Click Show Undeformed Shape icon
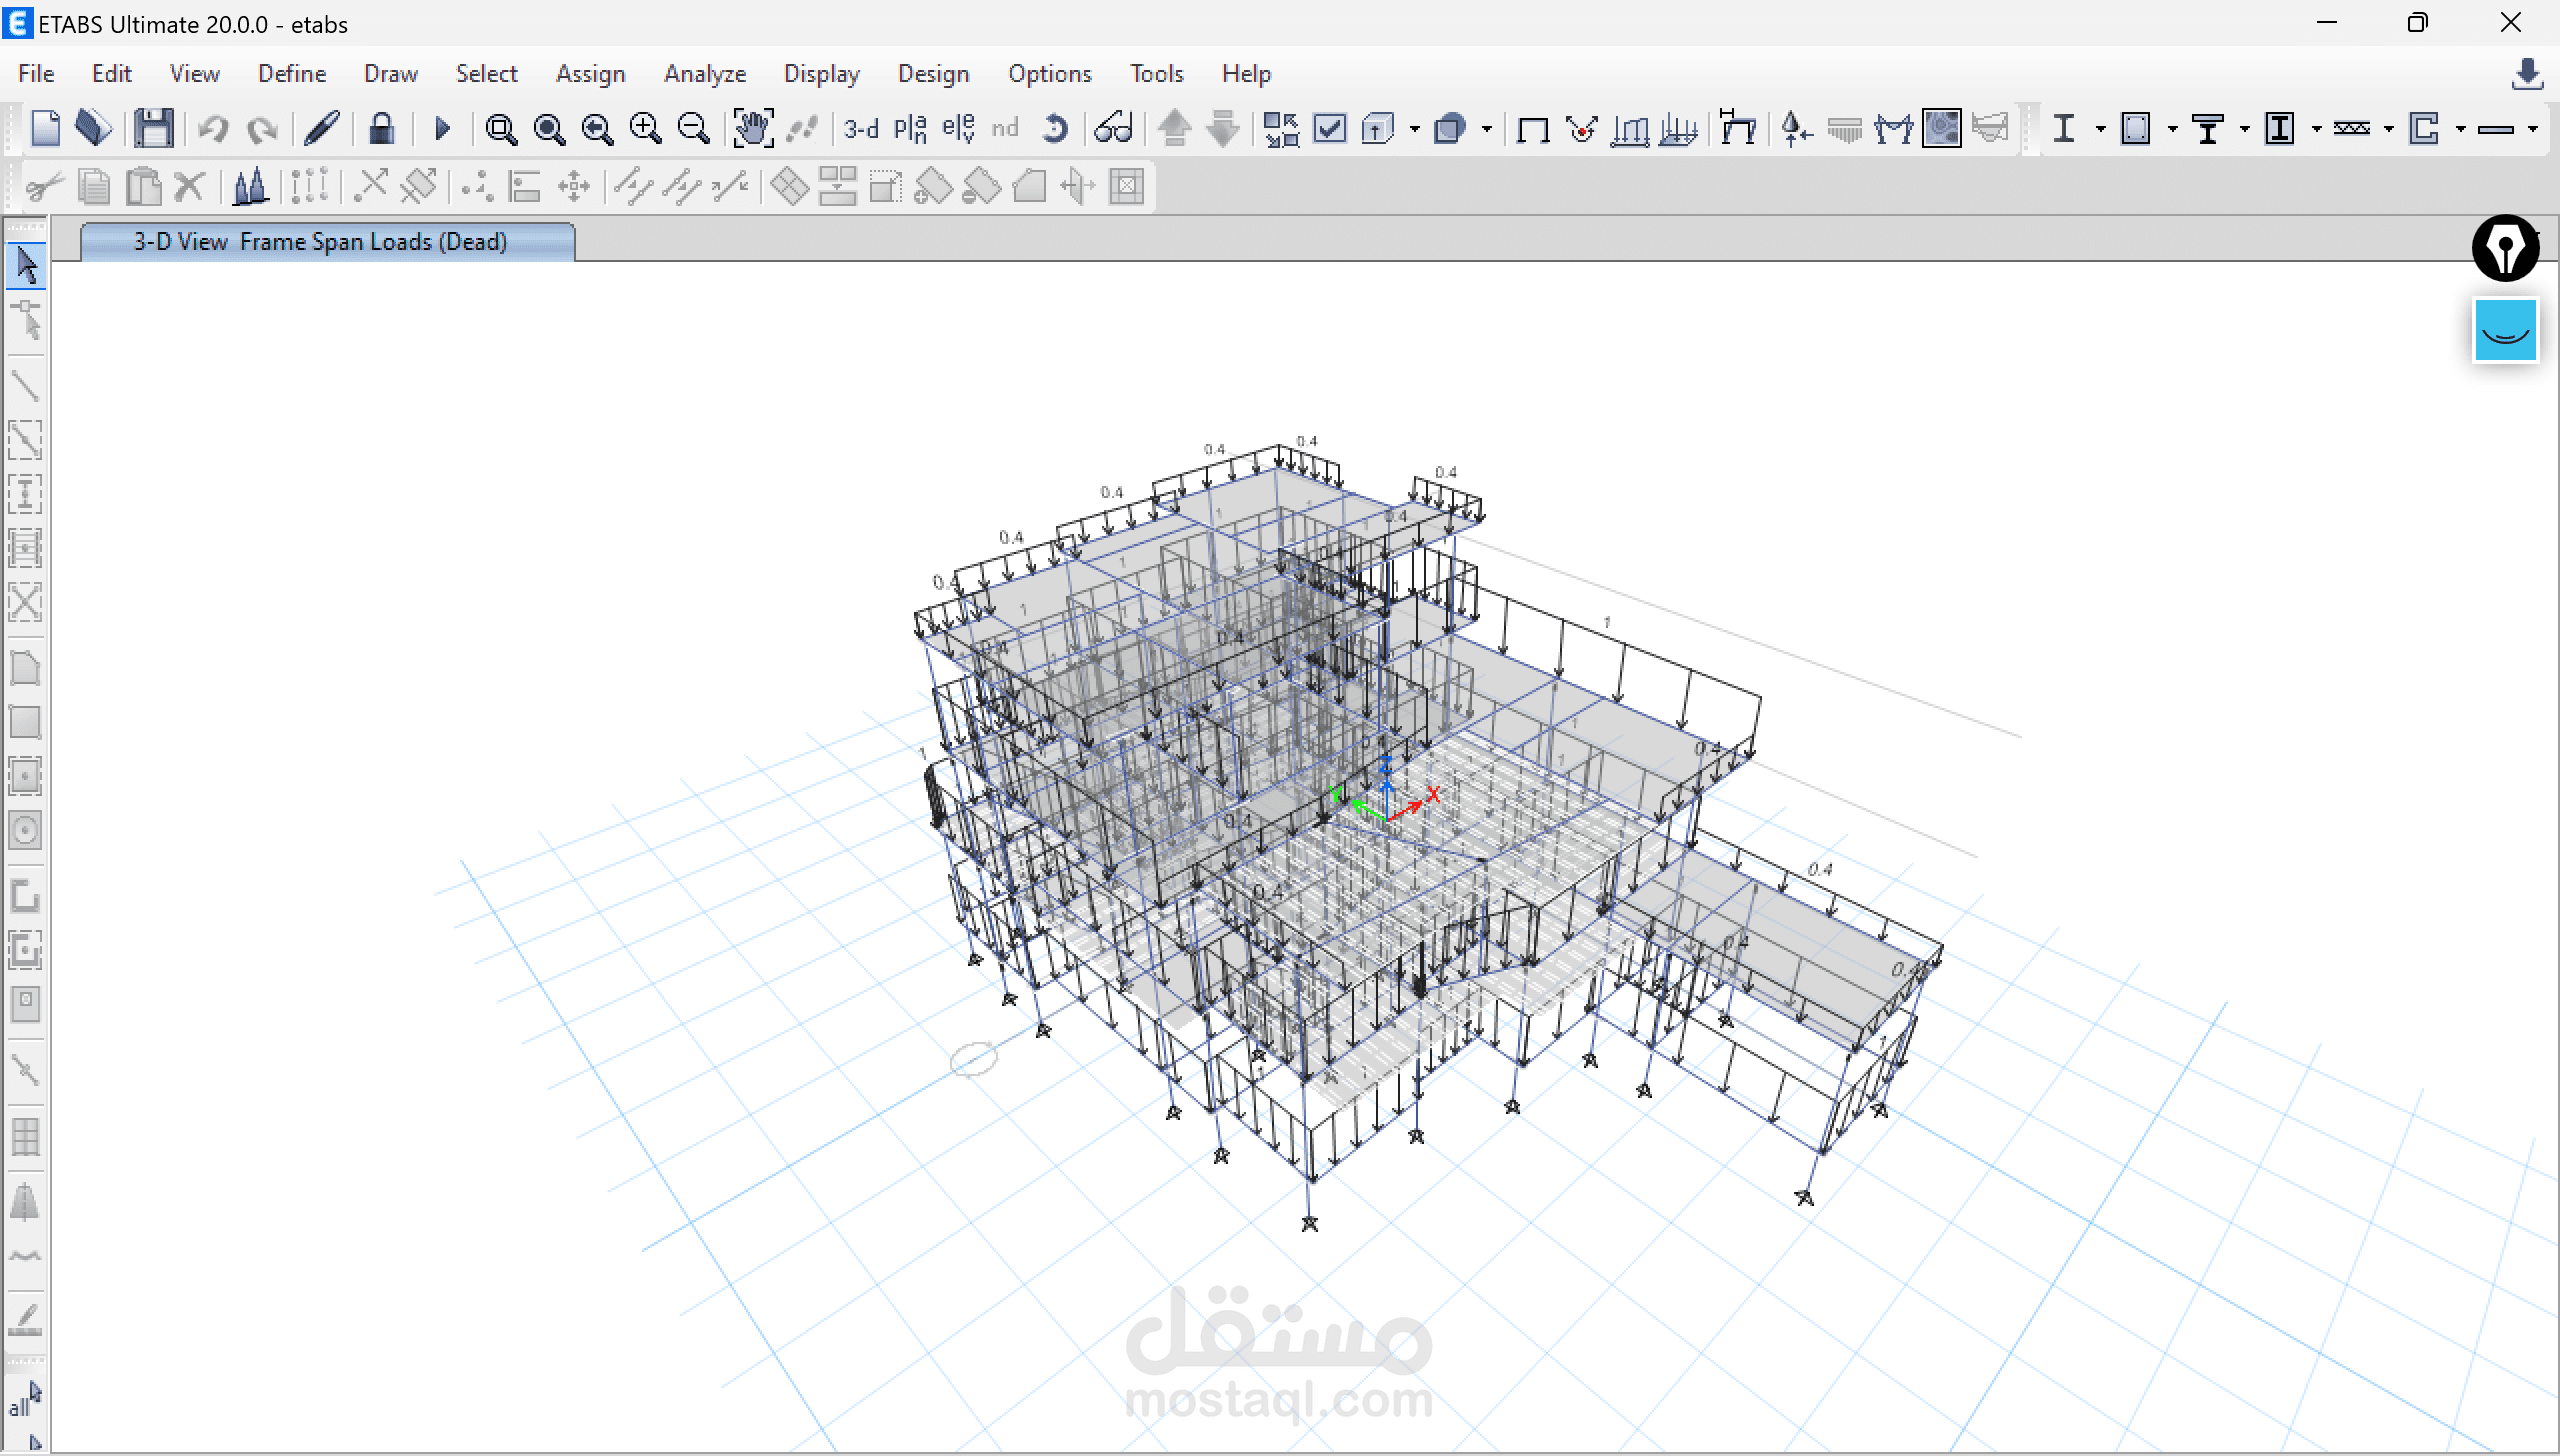Image resolution: width=2560 pixels, height=1456 pixels. pyautogui.click(x=1532, y=129)
